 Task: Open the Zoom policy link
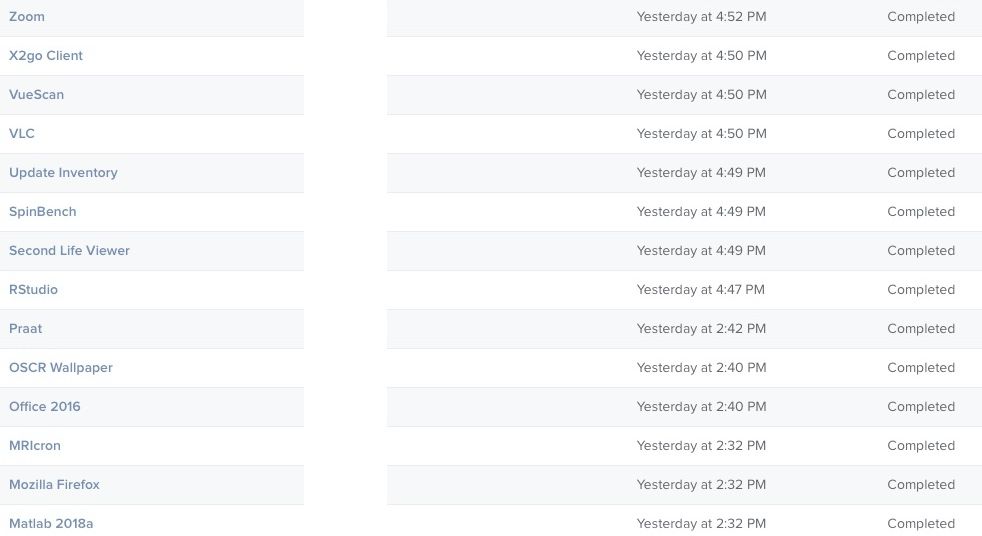point(27,17)
